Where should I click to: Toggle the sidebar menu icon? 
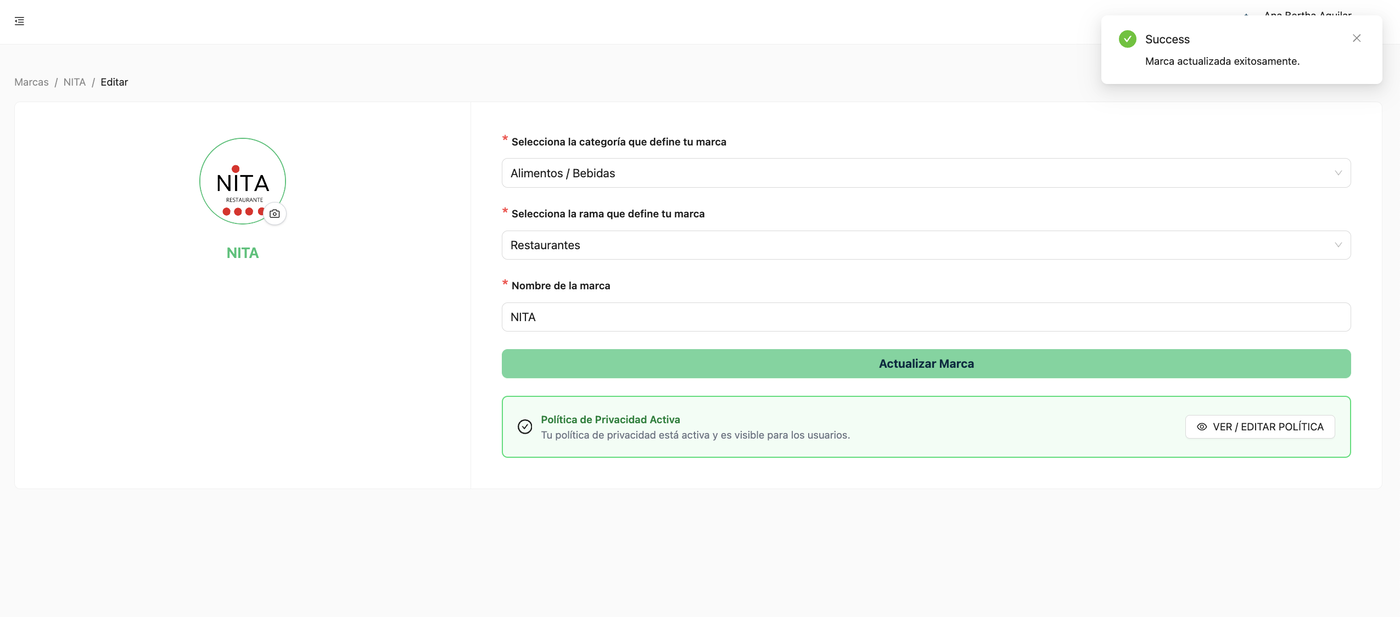point(19,21)
